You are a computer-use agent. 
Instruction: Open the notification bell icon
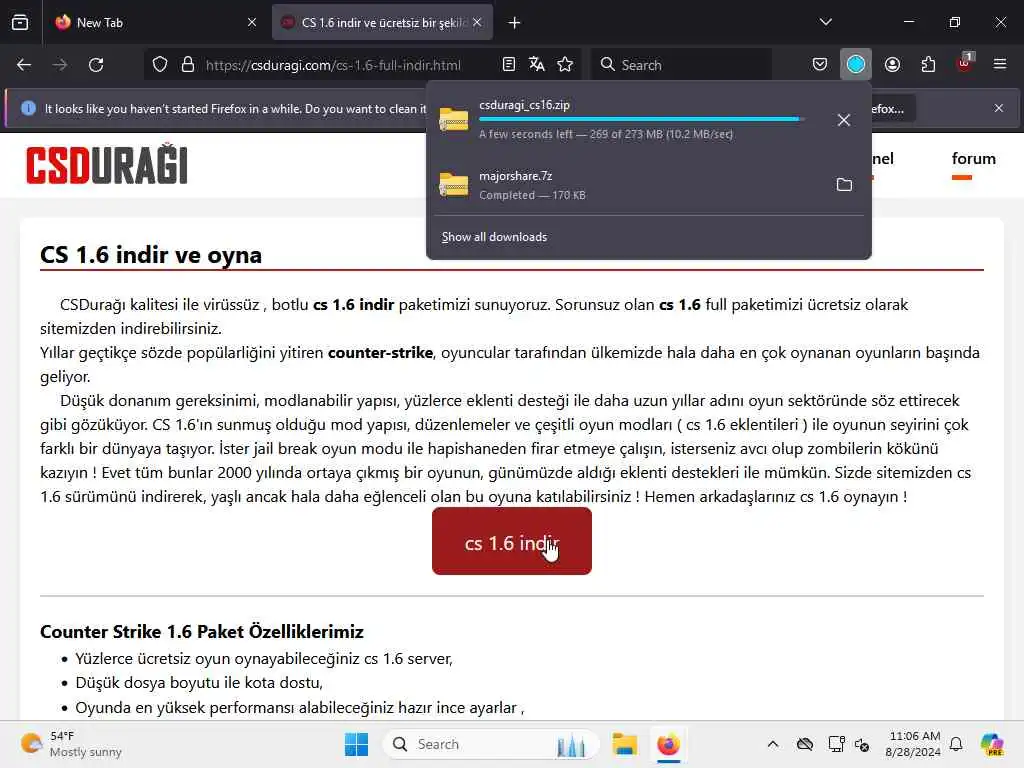click(x=956, y=744)
